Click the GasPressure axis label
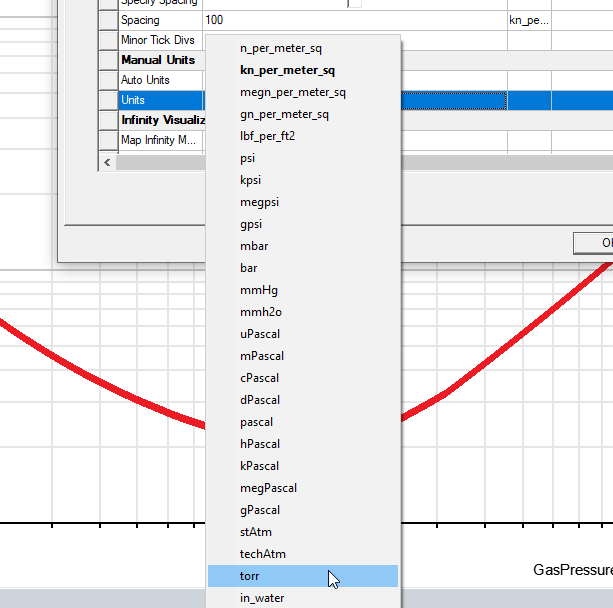The height and width of the screenshot is (608, 613). 573,570
